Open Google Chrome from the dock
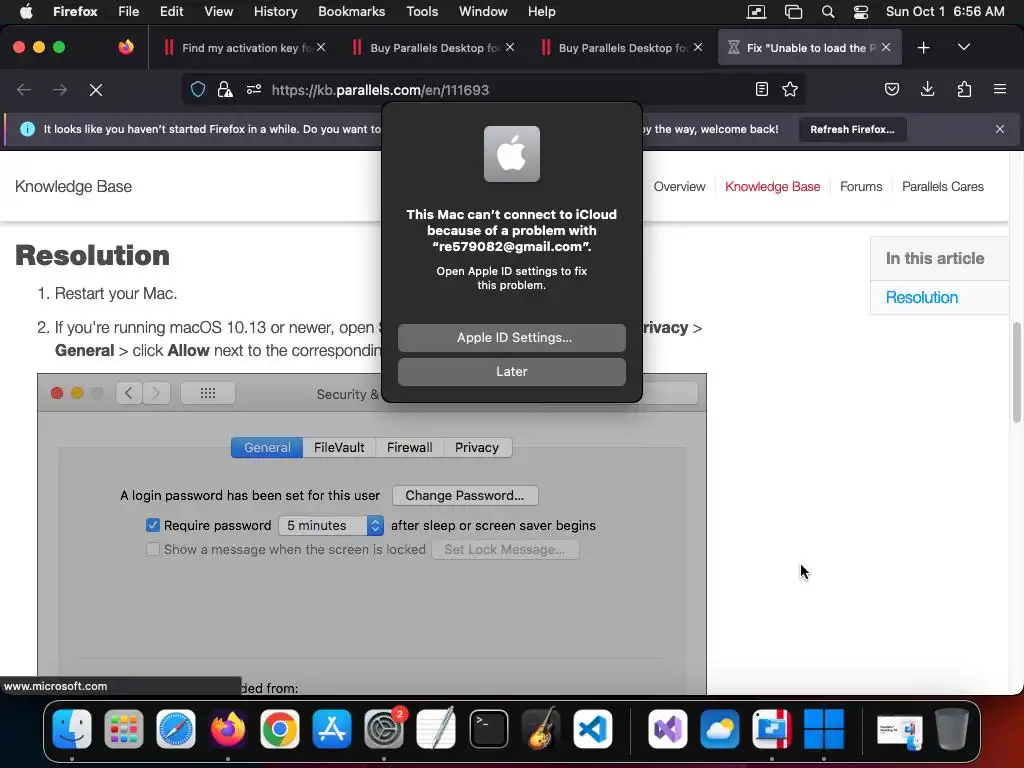 [x=280, y=729]
